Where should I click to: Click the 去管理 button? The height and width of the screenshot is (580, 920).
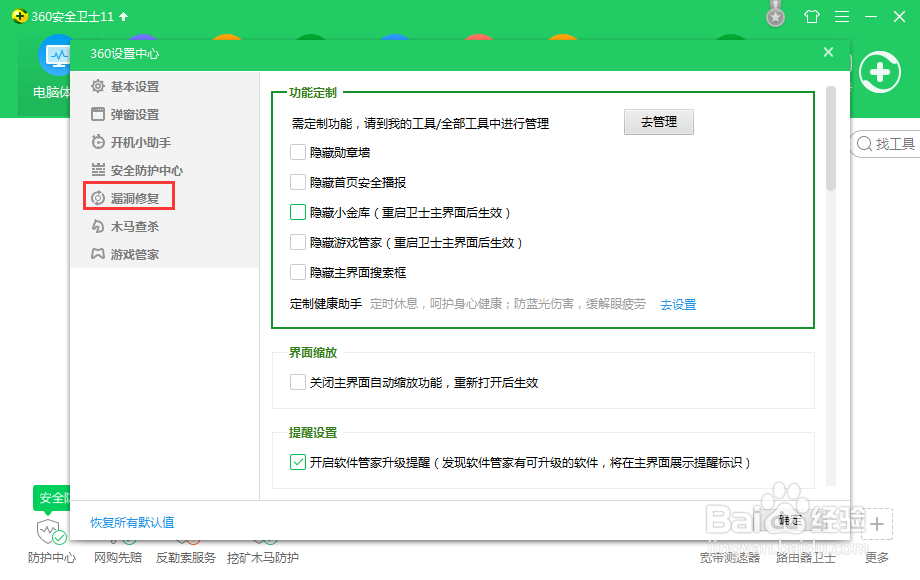coord(658,122)
